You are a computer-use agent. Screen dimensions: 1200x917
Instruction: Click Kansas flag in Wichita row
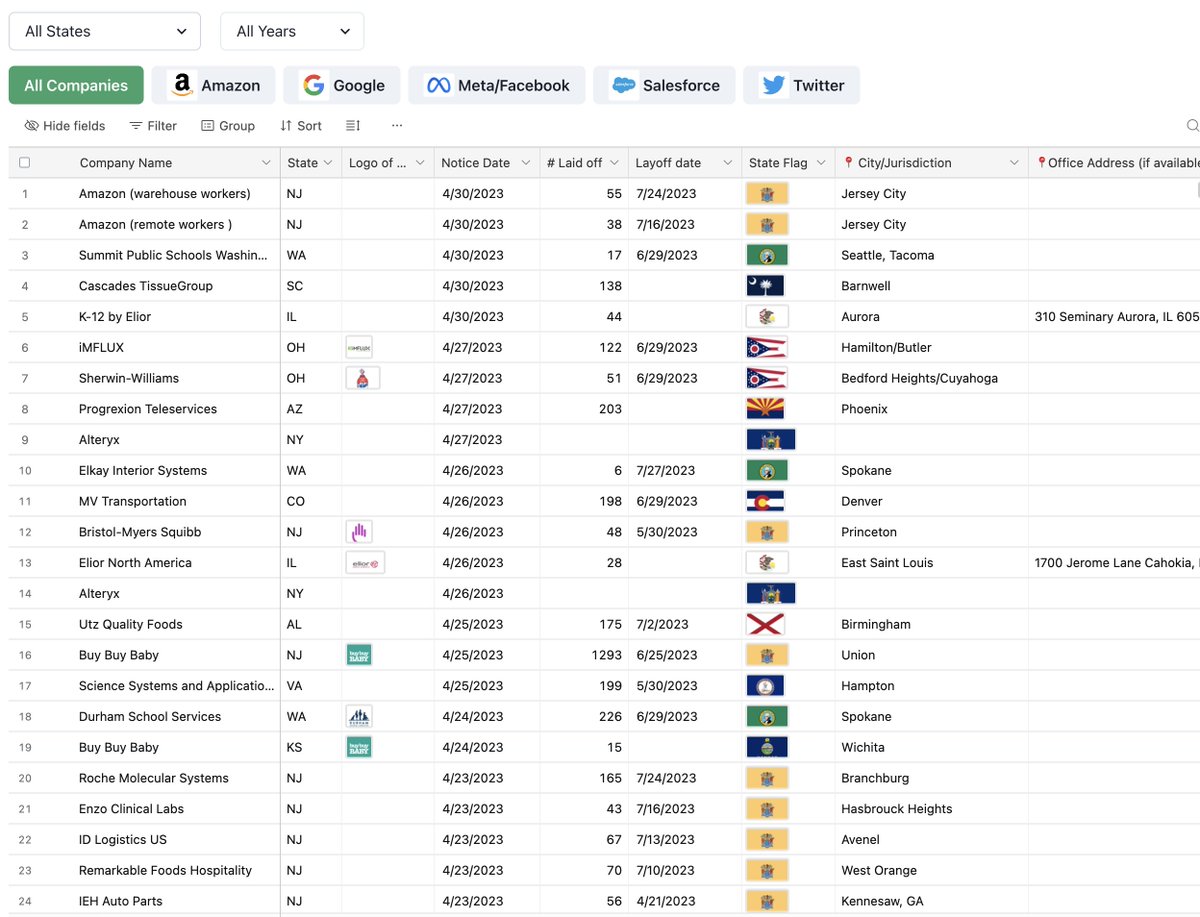click(767, 747)
